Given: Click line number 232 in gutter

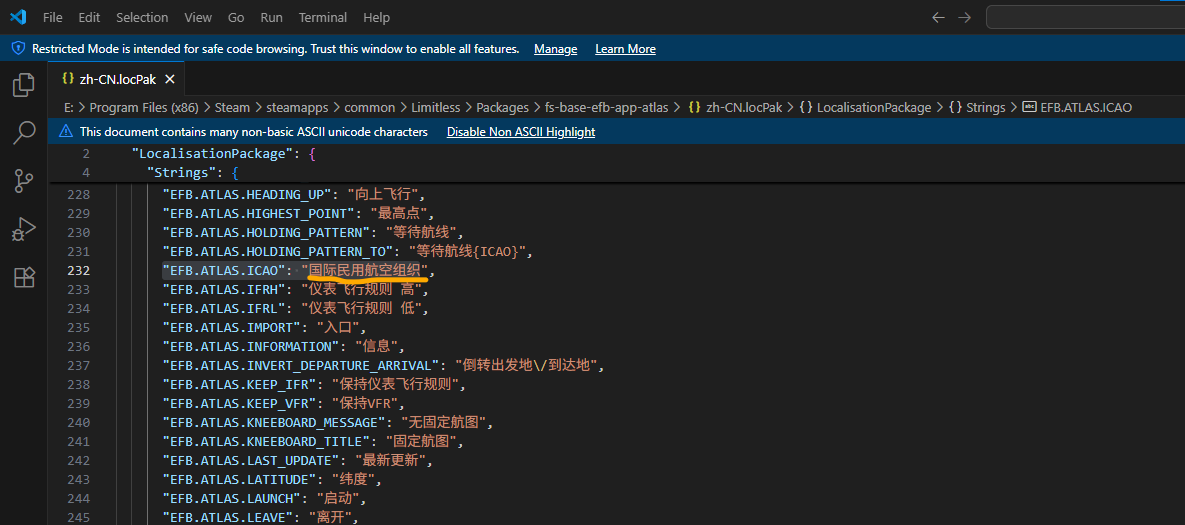Looking at the screenshot, I should (78, 270).
